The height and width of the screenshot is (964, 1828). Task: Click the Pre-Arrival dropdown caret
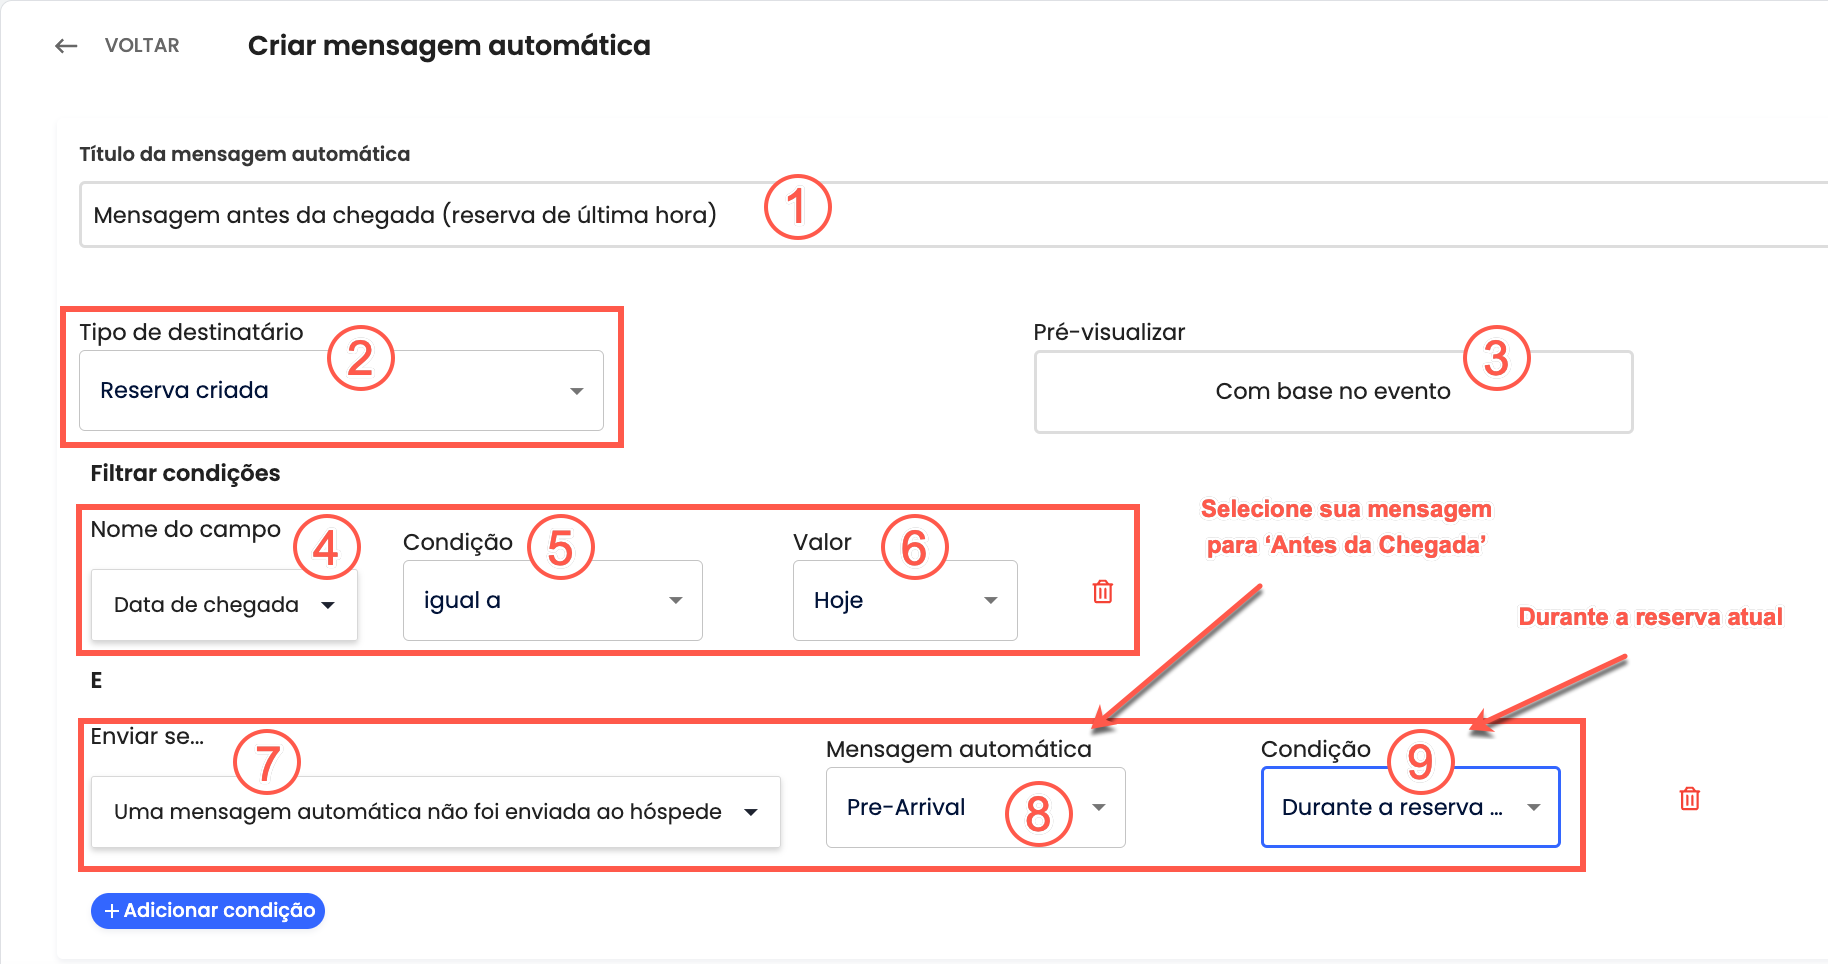[1099, 808]
